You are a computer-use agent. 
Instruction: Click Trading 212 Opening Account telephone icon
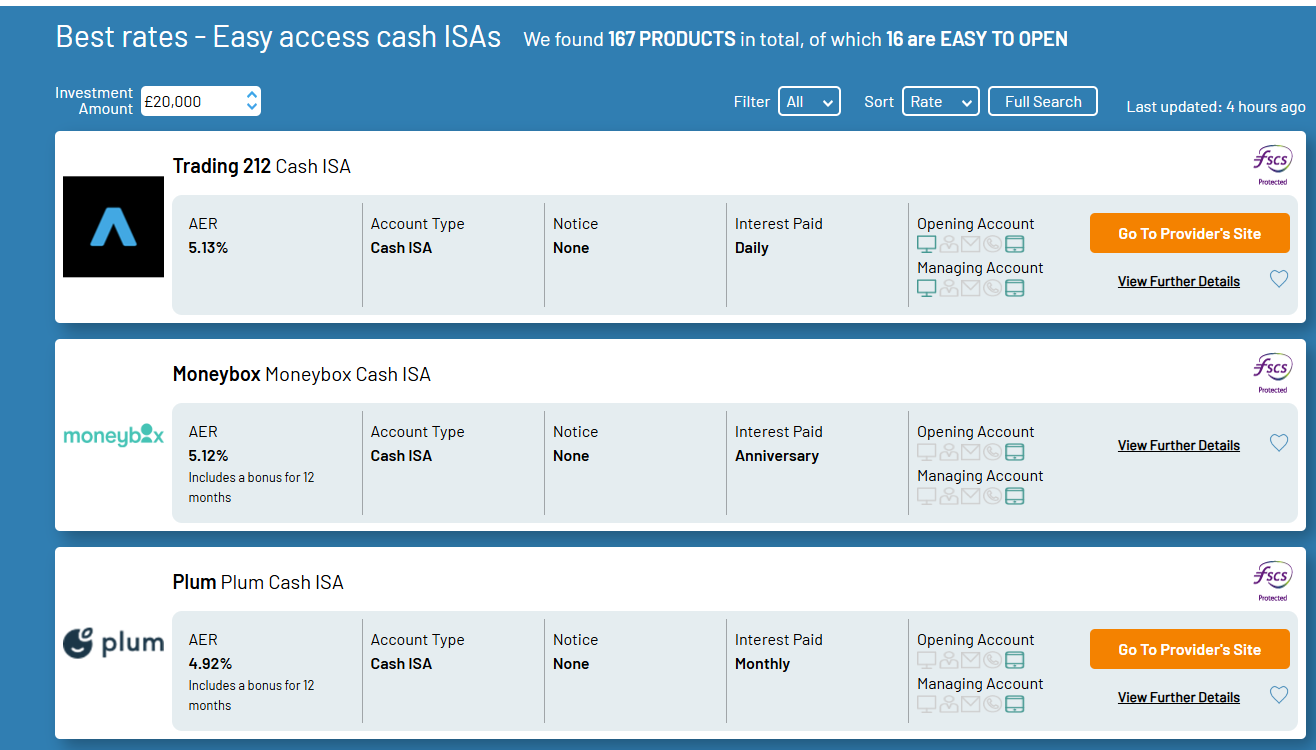[x=993, y=244]
